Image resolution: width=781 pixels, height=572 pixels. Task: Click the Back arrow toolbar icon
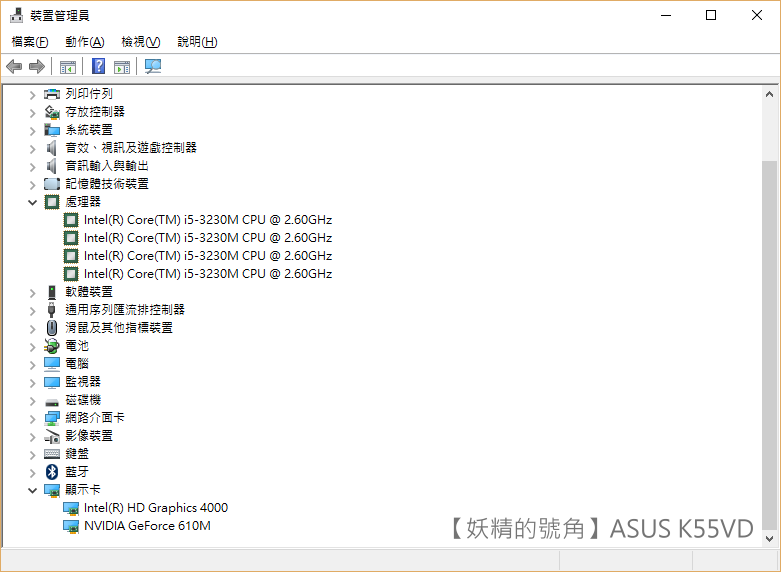point(14,66)
